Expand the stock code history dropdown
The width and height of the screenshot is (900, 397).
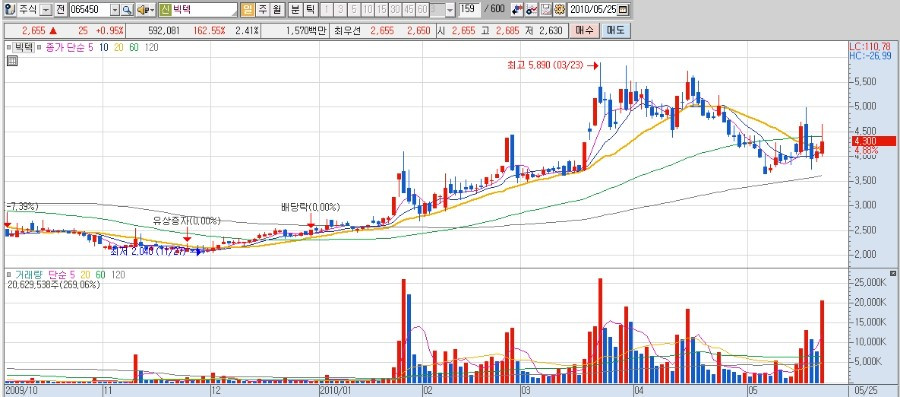click(x=114, y=10)
